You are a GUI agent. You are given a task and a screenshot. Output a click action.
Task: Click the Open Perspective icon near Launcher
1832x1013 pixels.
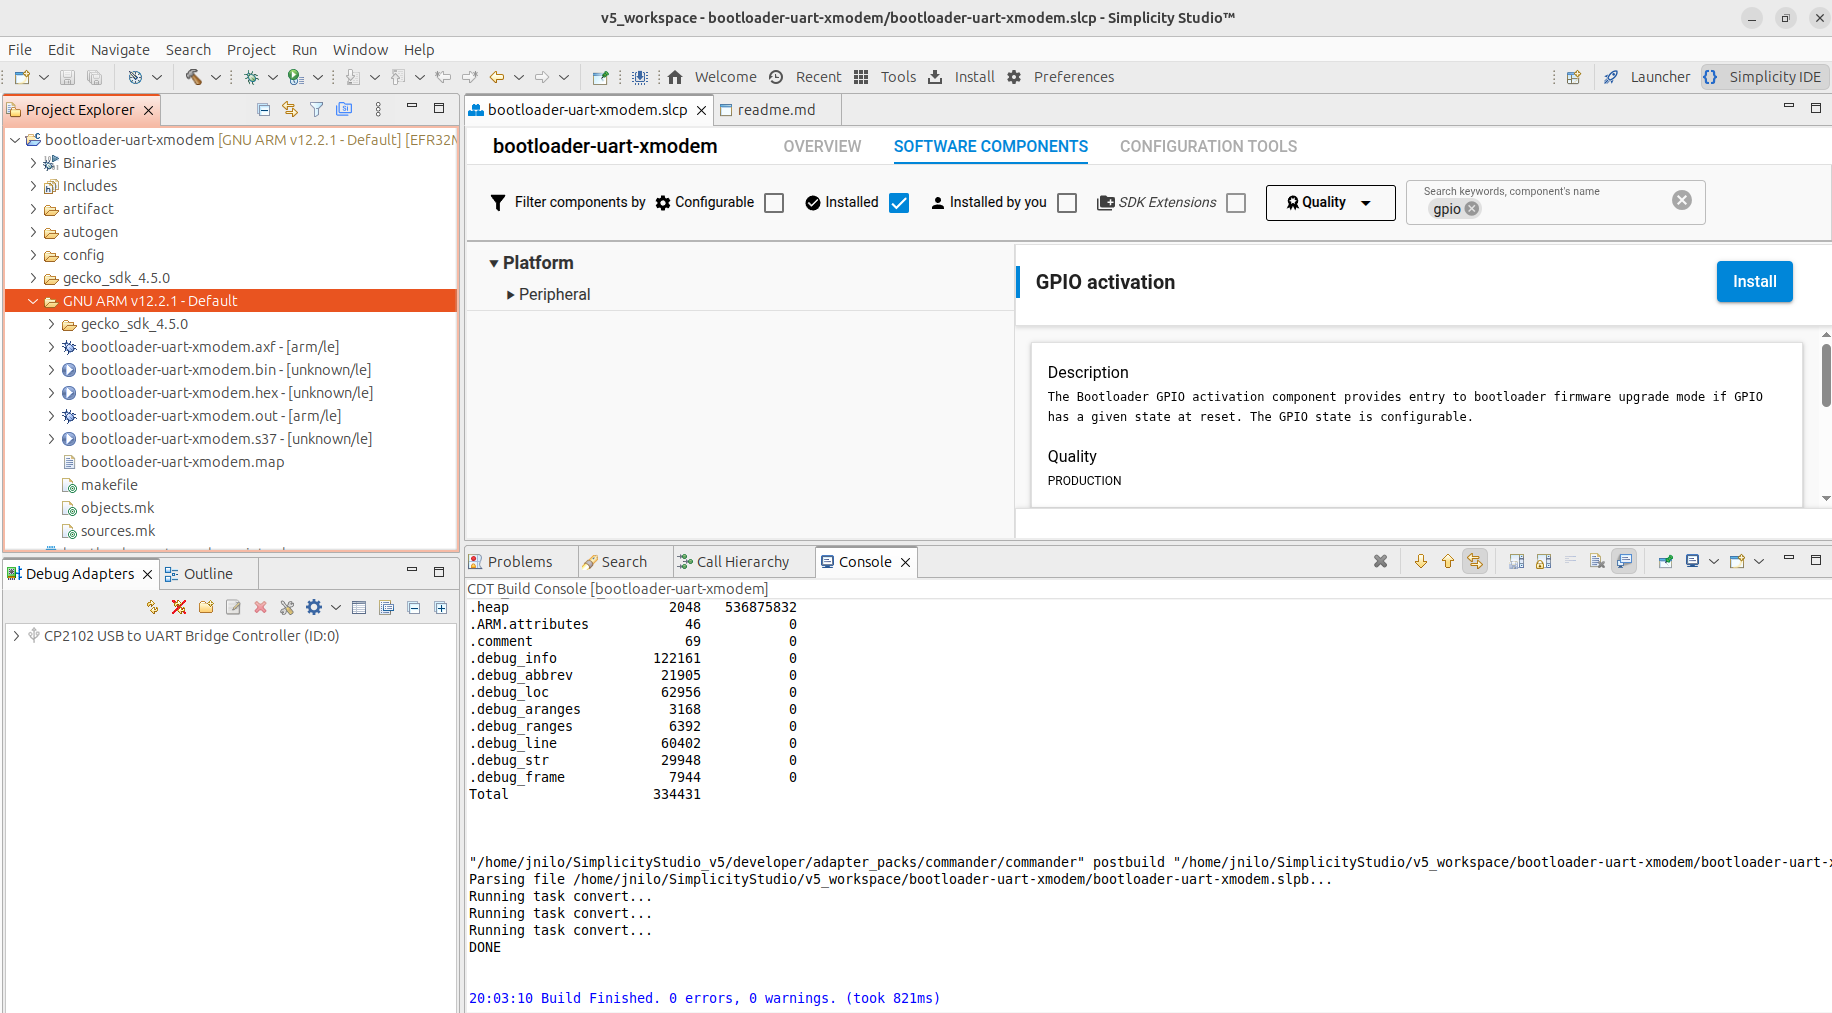coord(1574,77)
